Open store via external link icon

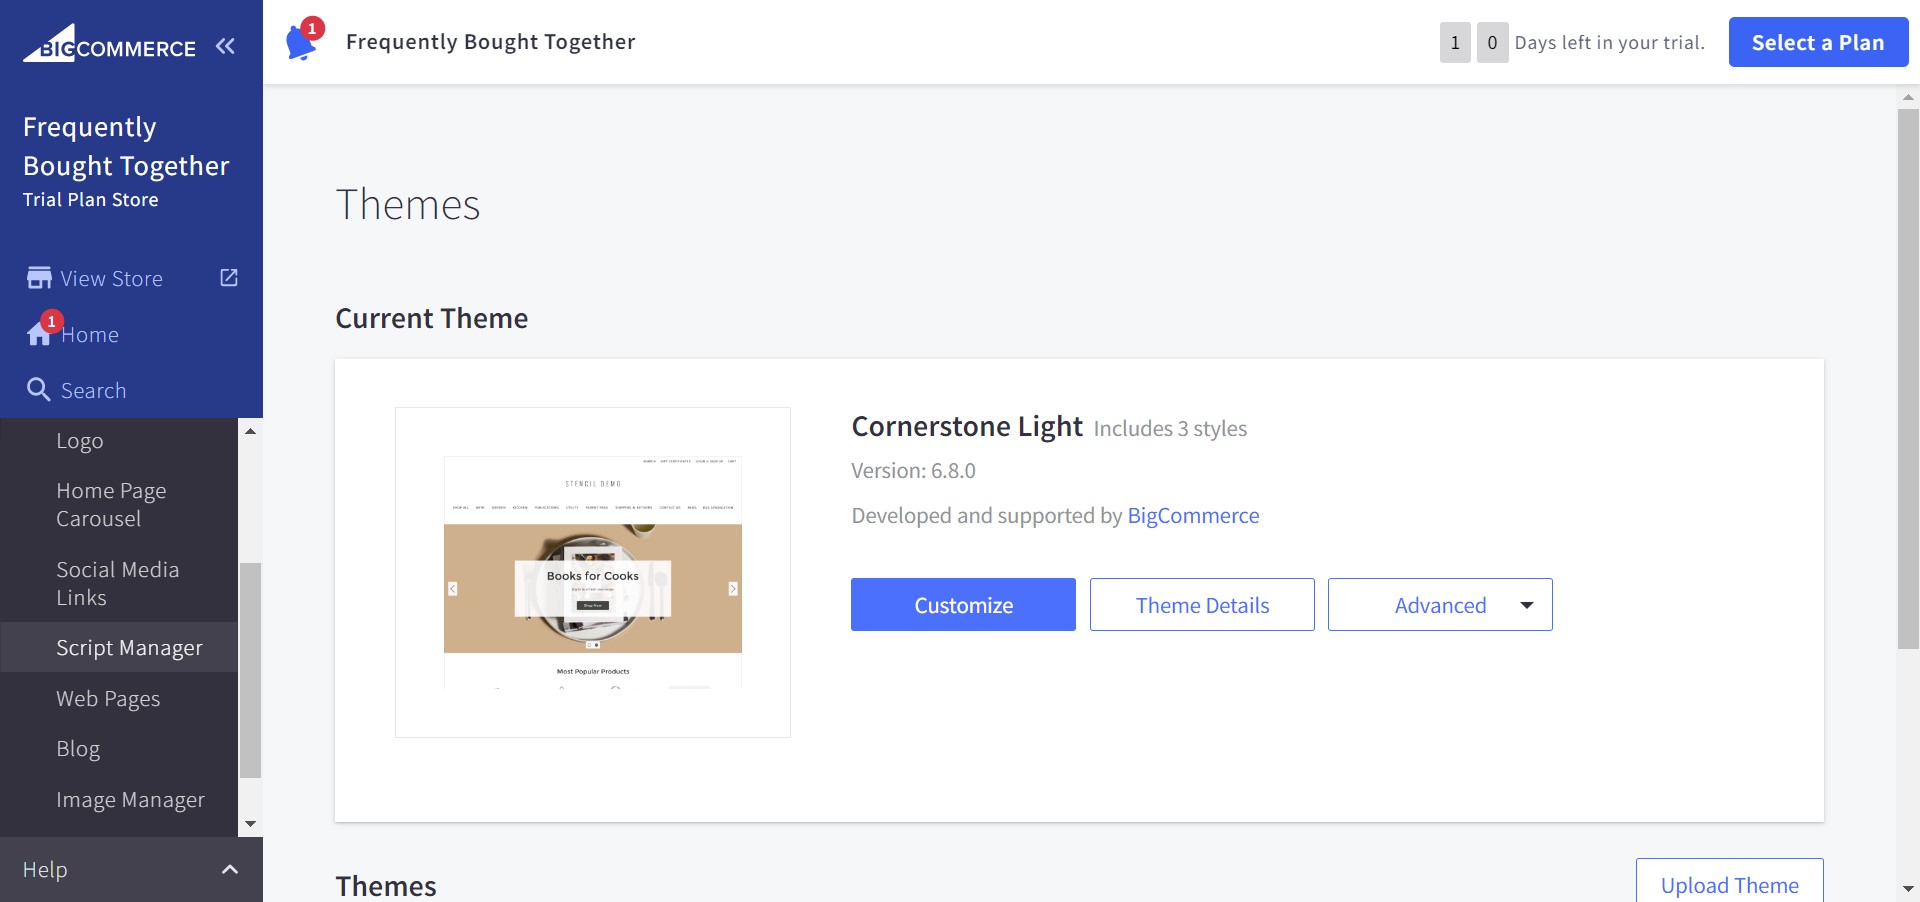pyautogui.click(x=229, y=278)
